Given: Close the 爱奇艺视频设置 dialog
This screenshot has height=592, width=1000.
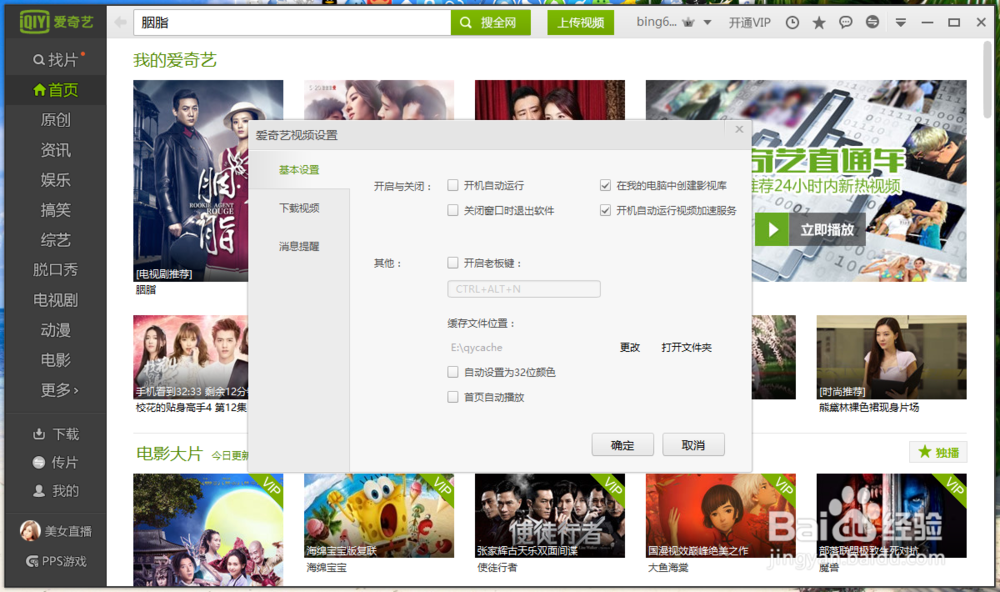Looking at the screenshot, I should (739, 130).
